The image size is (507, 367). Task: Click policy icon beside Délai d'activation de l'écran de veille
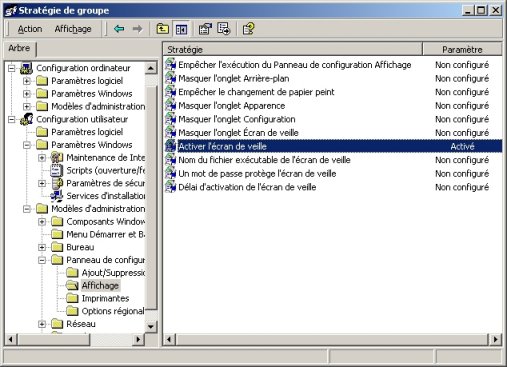click(x=171, y=187)
